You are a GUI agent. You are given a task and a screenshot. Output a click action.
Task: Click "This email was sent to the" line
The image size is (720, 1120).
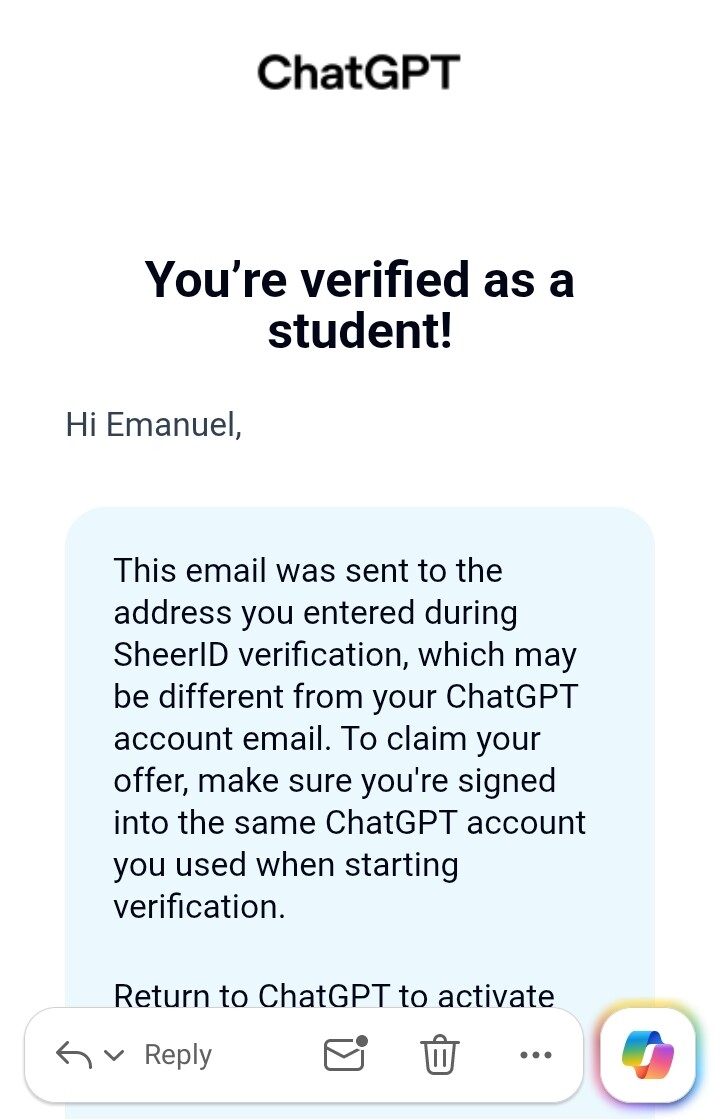[x=308, y=571]
